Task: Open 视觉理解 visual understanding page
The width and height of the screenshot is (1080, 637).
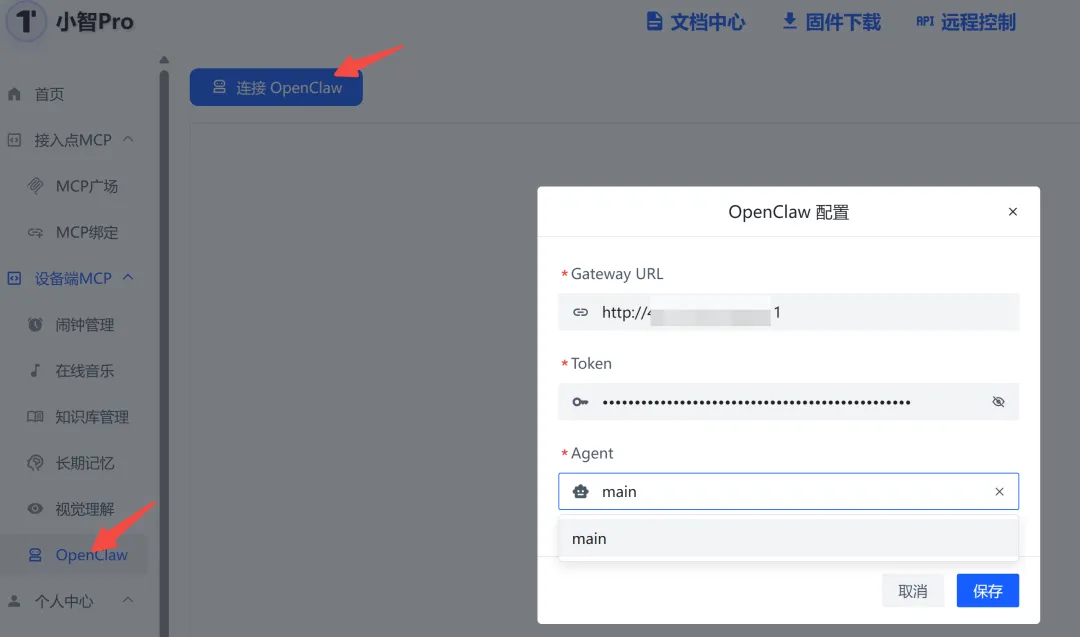Action: 85,509
